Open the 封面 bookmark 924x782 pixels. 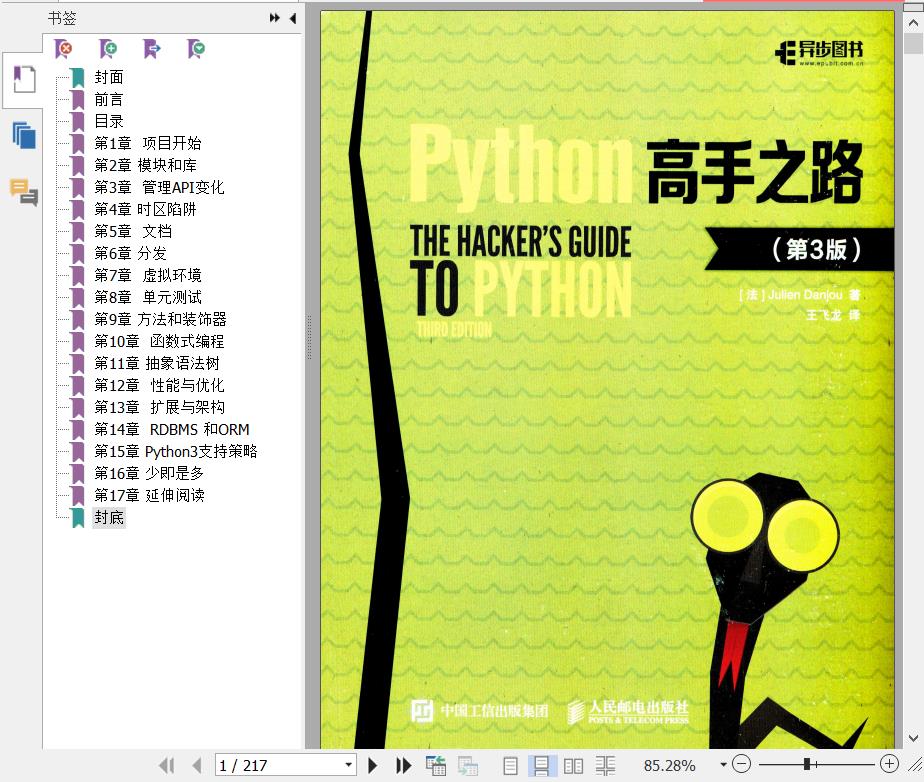pyautogui.click(x=109, y=77)
